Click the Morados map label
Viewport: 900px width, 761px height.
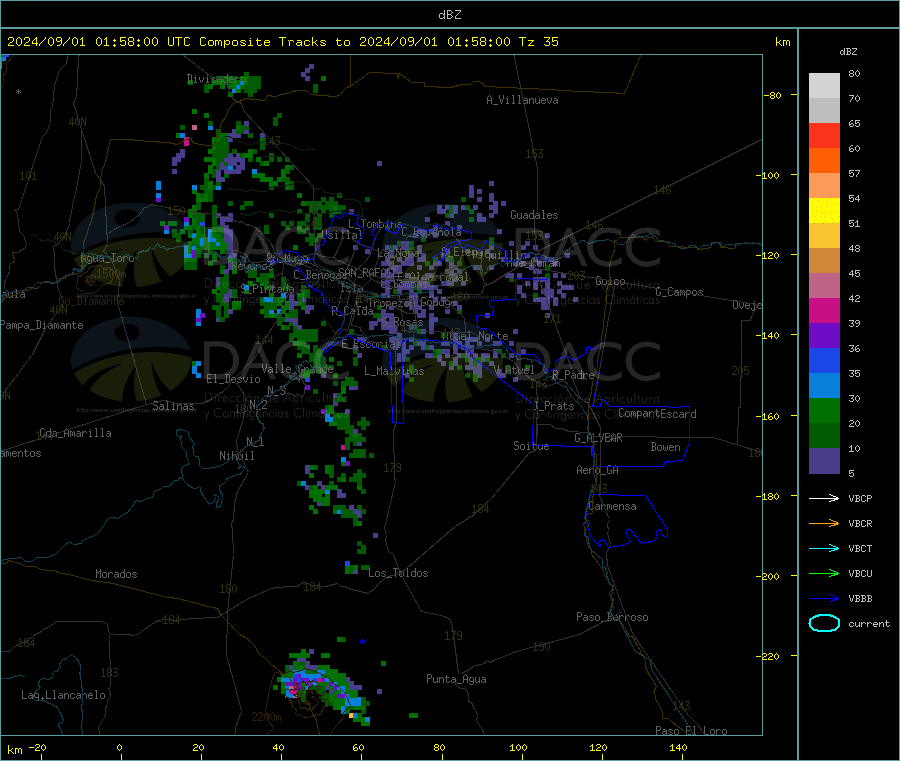coord(117,574)
